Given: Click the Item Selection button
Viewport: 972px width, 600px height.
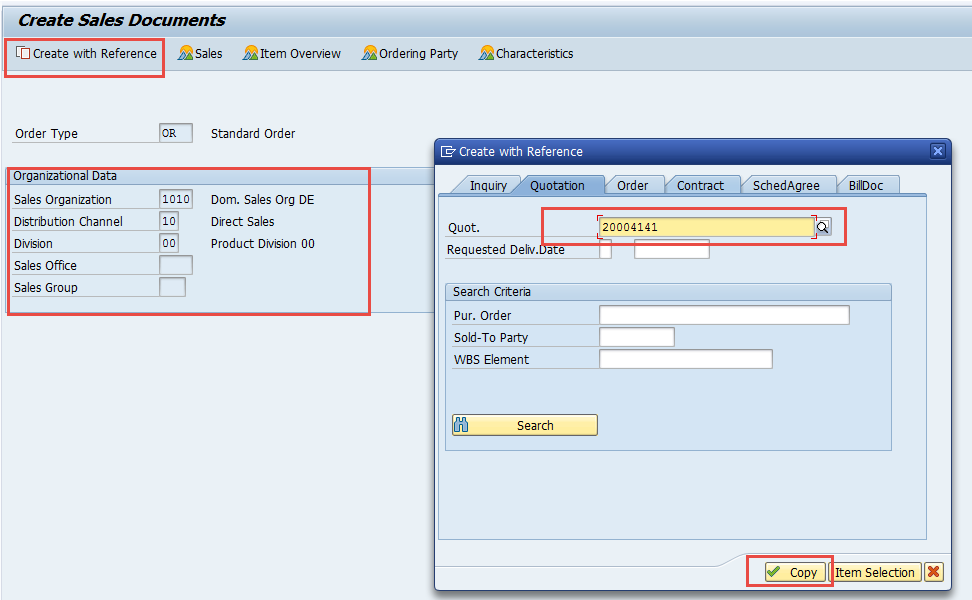Looking at the screenshot, I should (x=875, y=572).
